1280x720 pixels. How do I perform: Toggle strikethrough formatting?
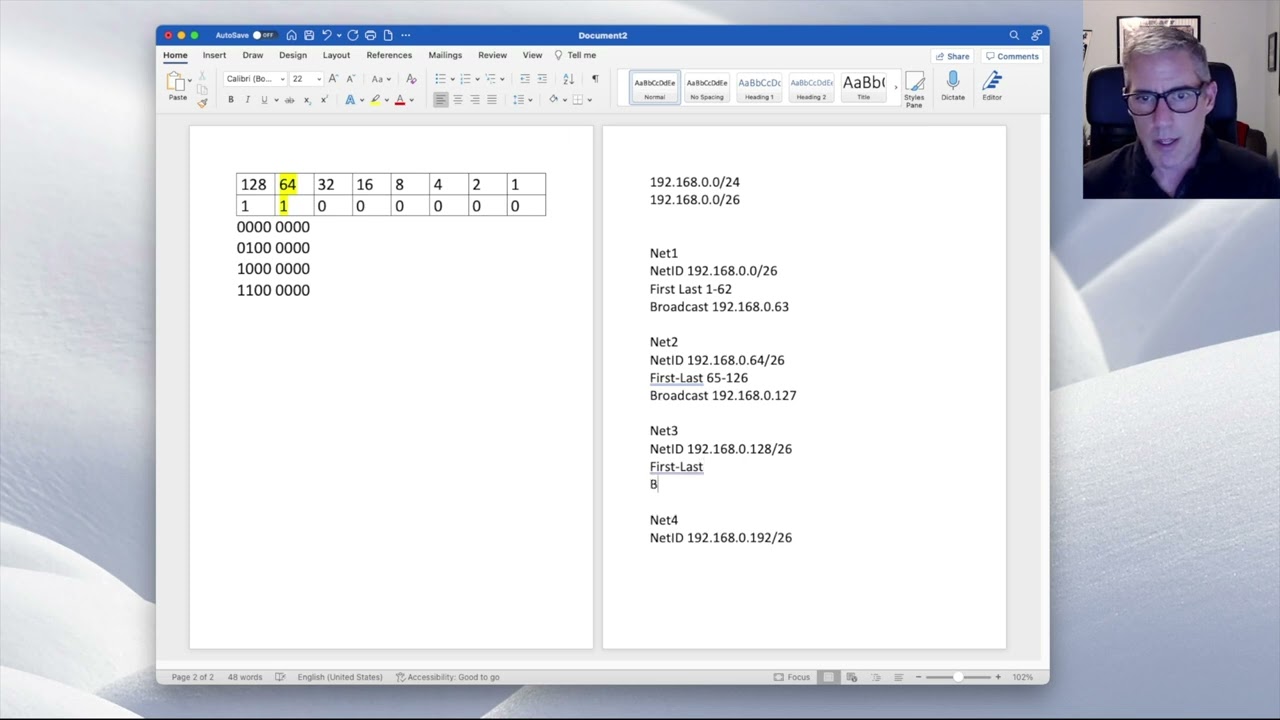[290, 100]
